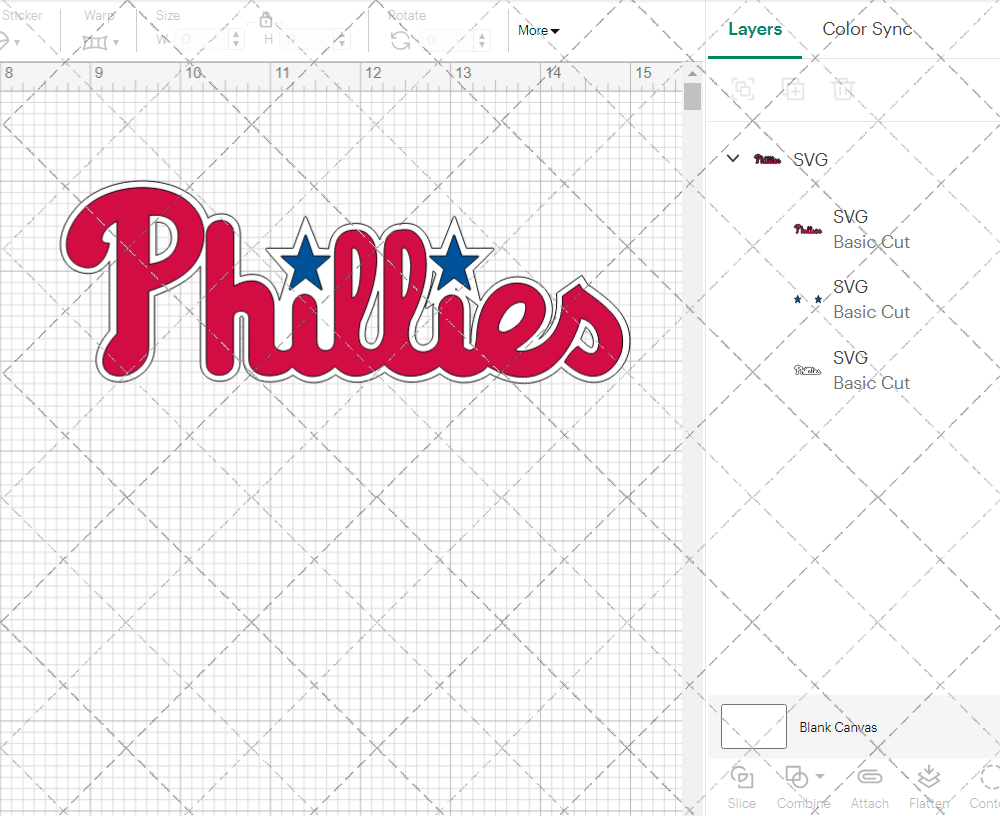Click the Attach paperclip icon
The width and height of the screenshot is (1000, 816).
(x=869, y=777)
